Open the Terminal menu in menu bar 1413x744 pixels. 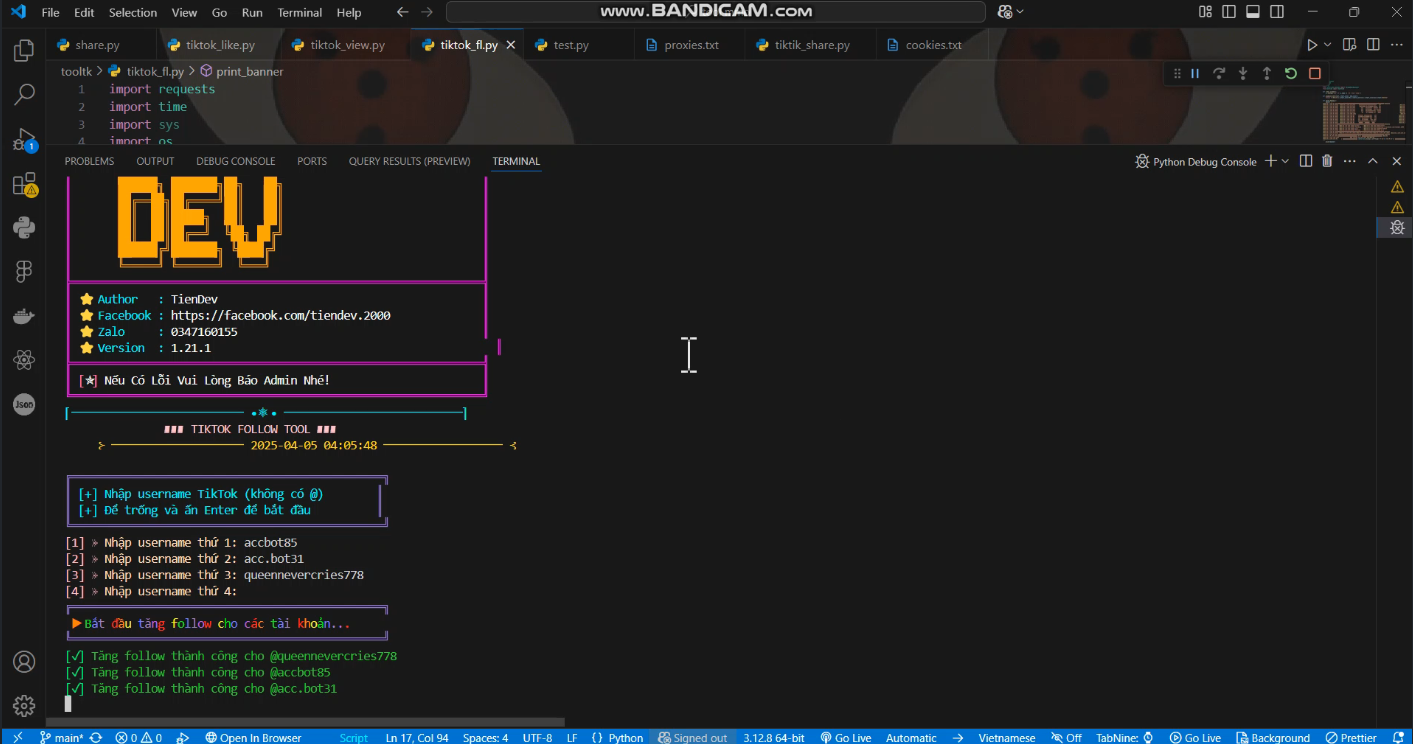coord(299,13)
